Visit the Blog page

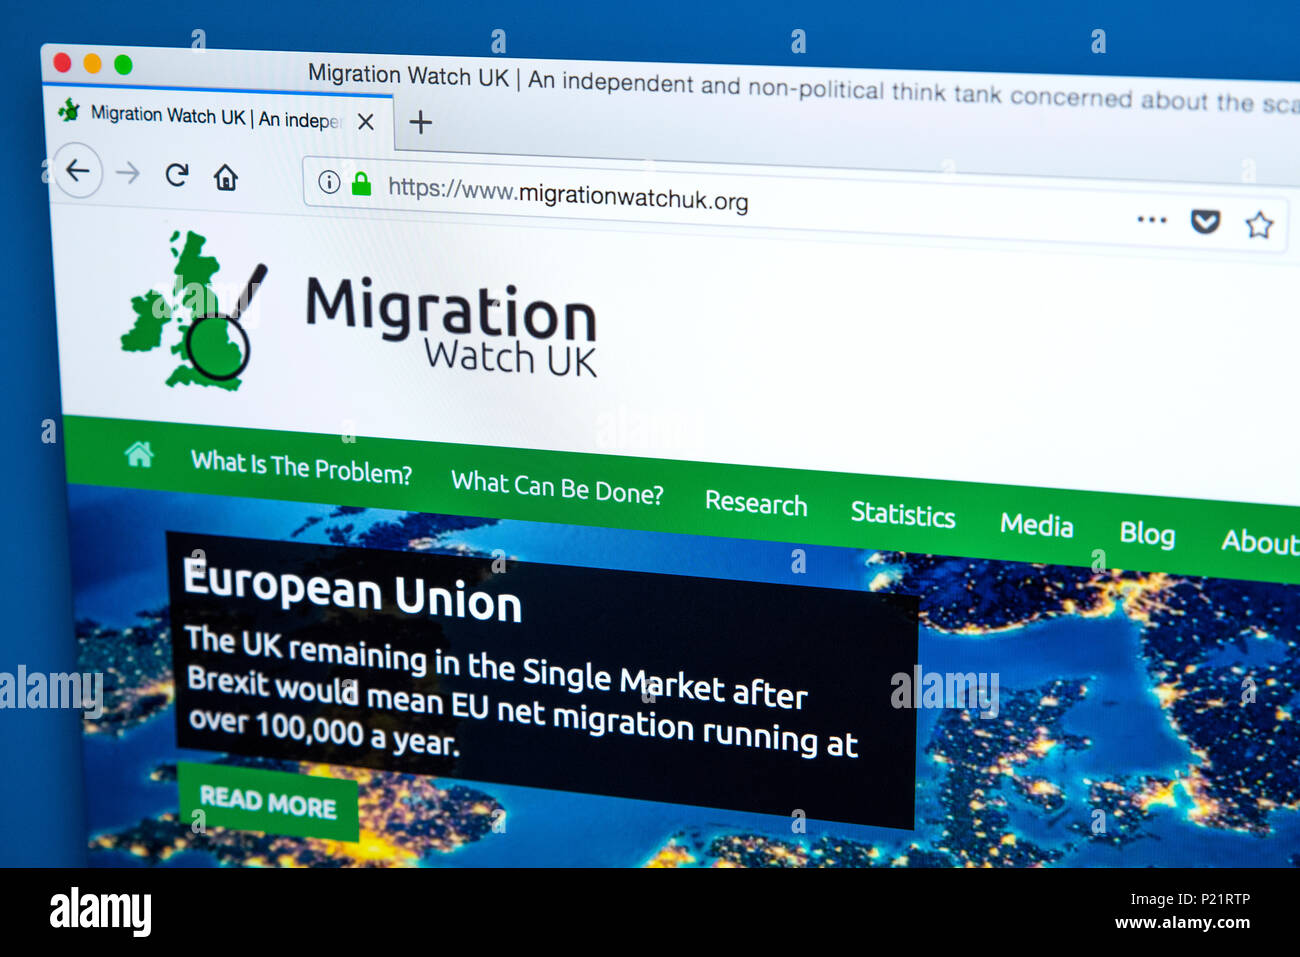(1147, 534)
